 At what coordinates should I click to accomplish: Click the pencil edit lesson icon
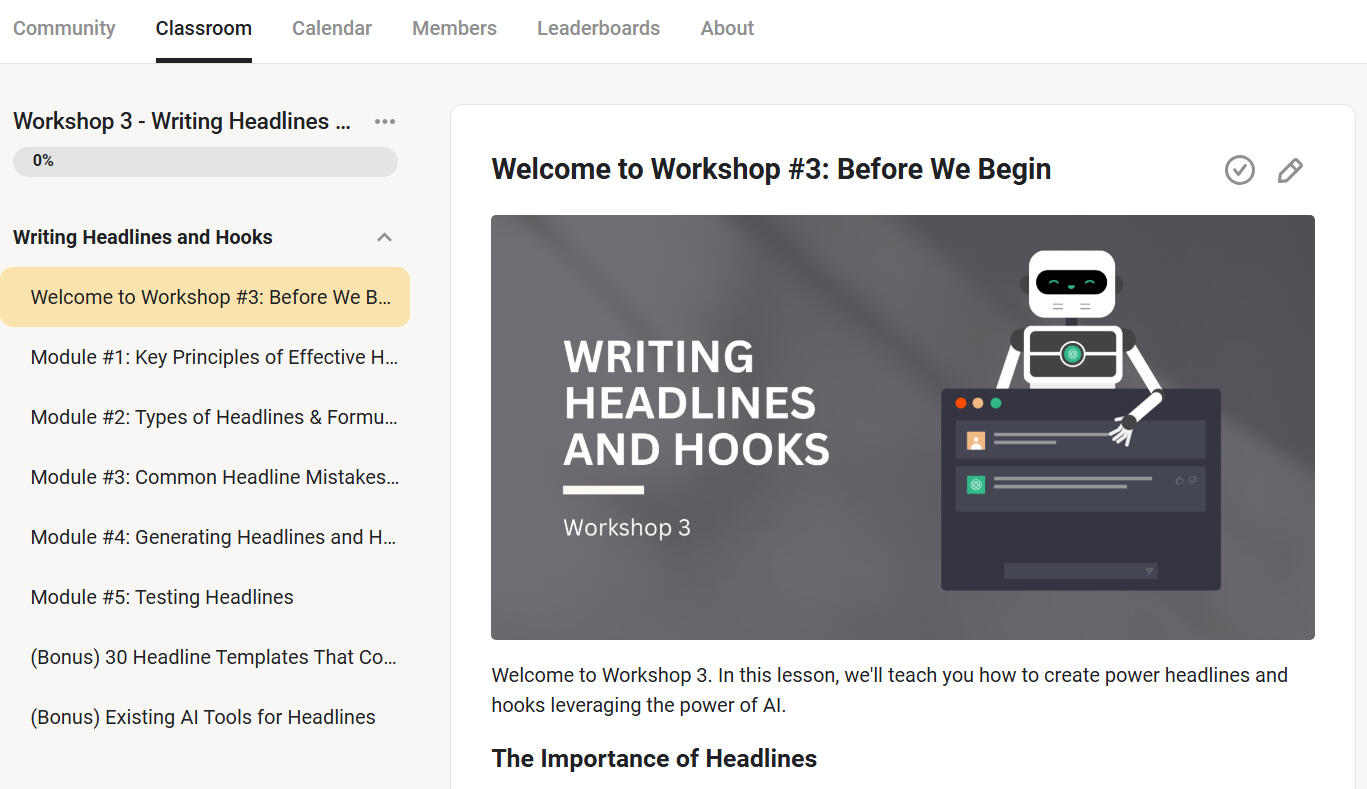1290,170
